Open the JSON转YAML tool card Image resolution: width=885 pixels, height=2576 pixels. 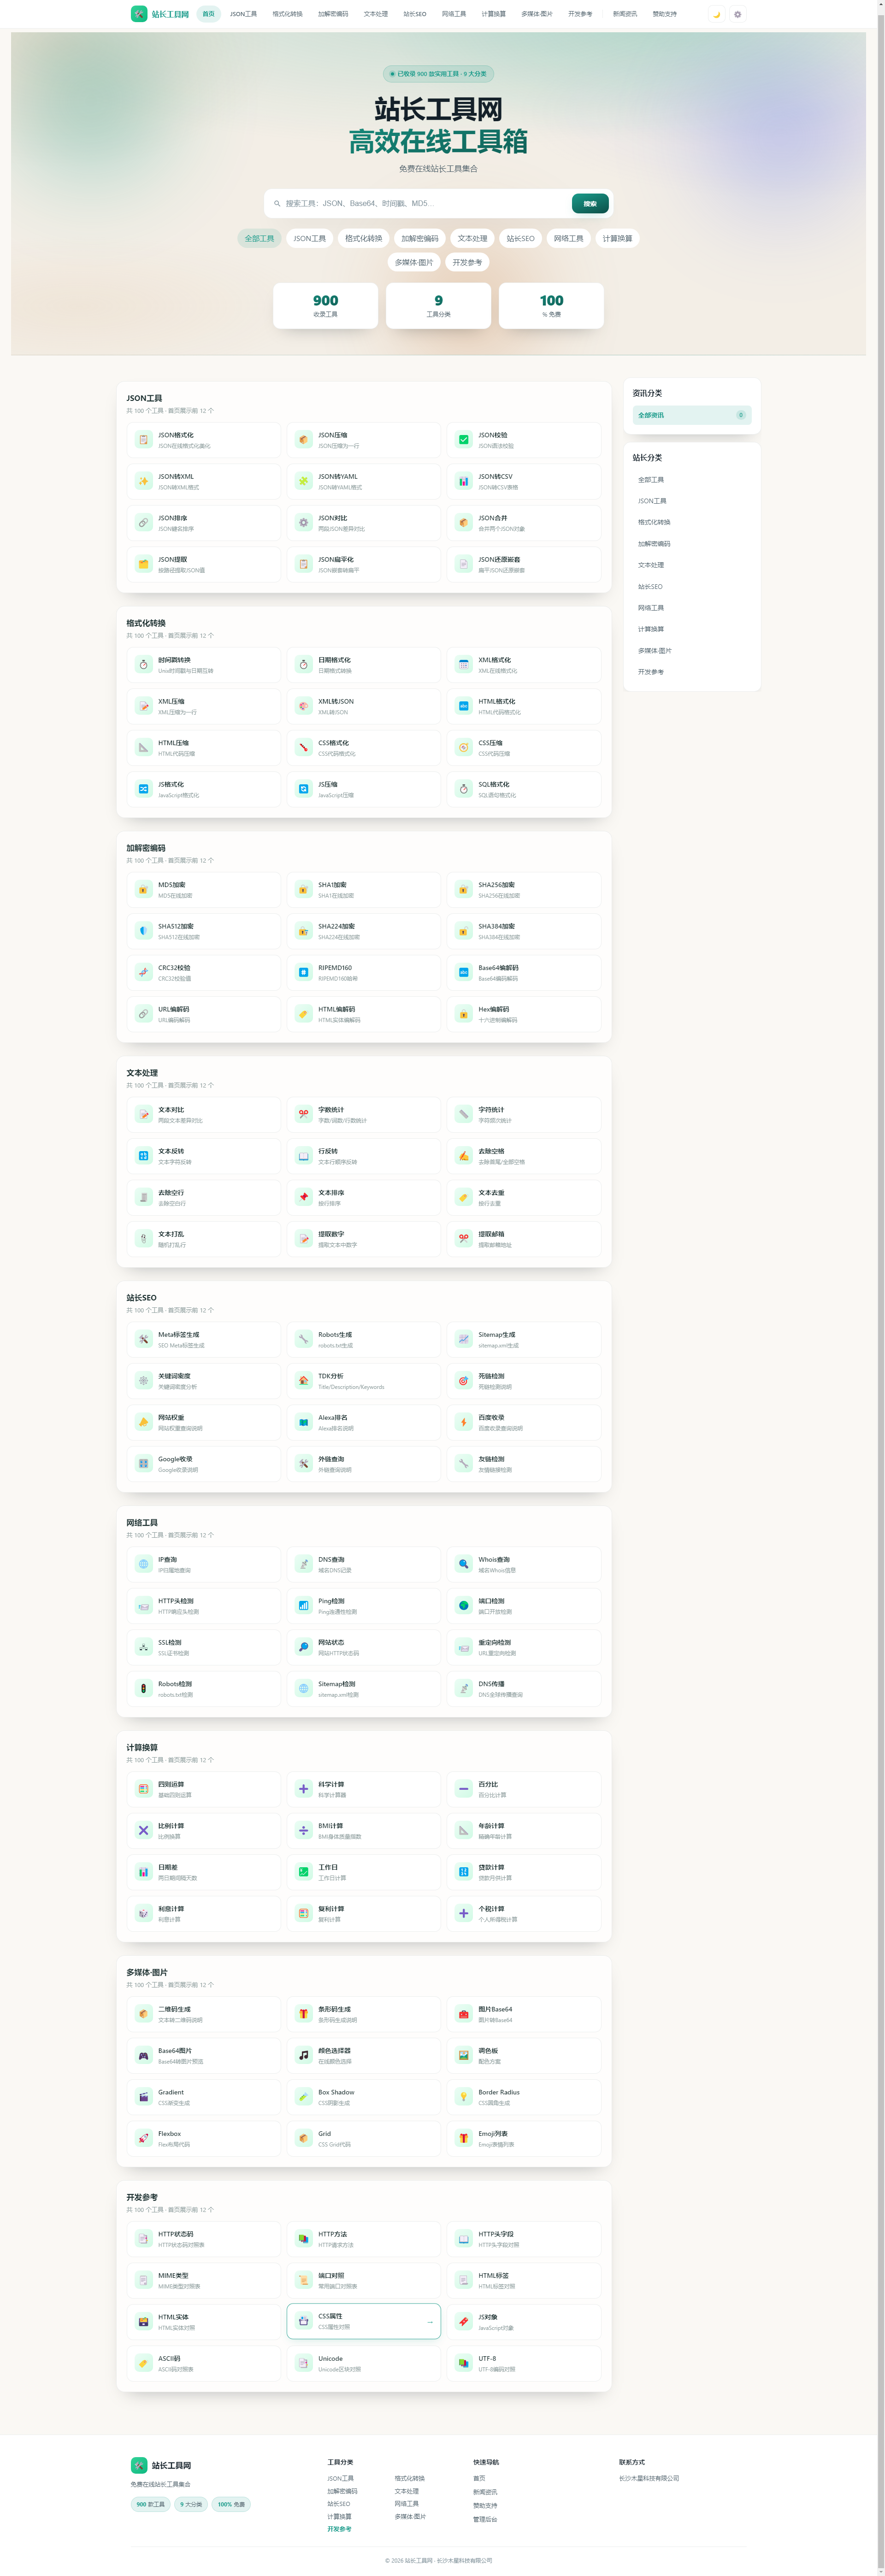point(364,481)
